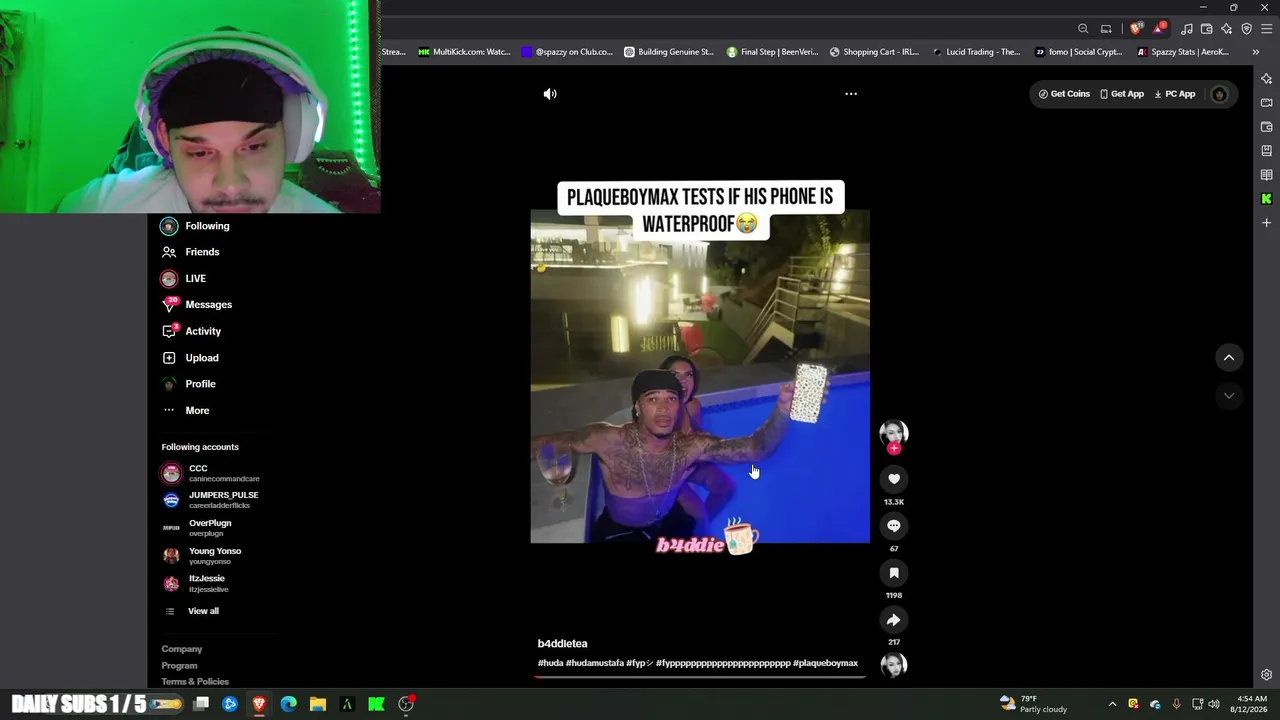Open the Following feed
Viewport: 1280px width, 720px height.
[196, 226]
